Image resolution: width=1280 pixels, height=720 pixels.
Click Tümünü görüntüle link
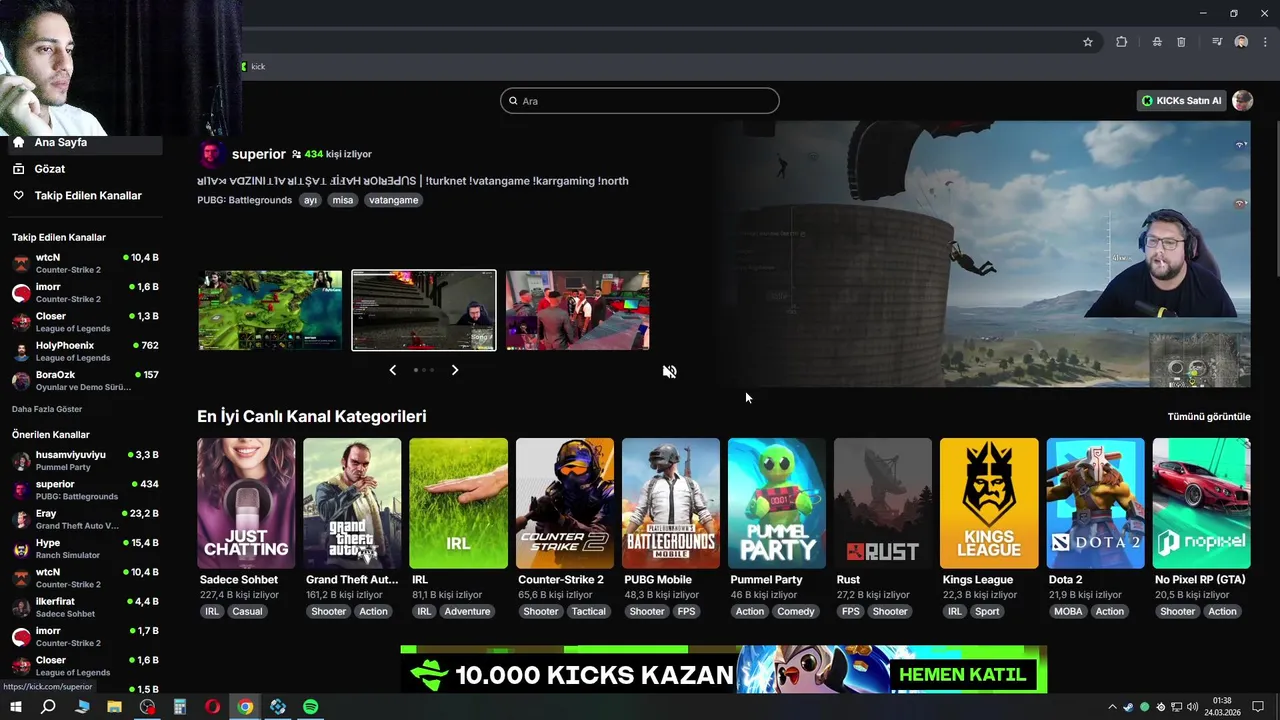1209,417
